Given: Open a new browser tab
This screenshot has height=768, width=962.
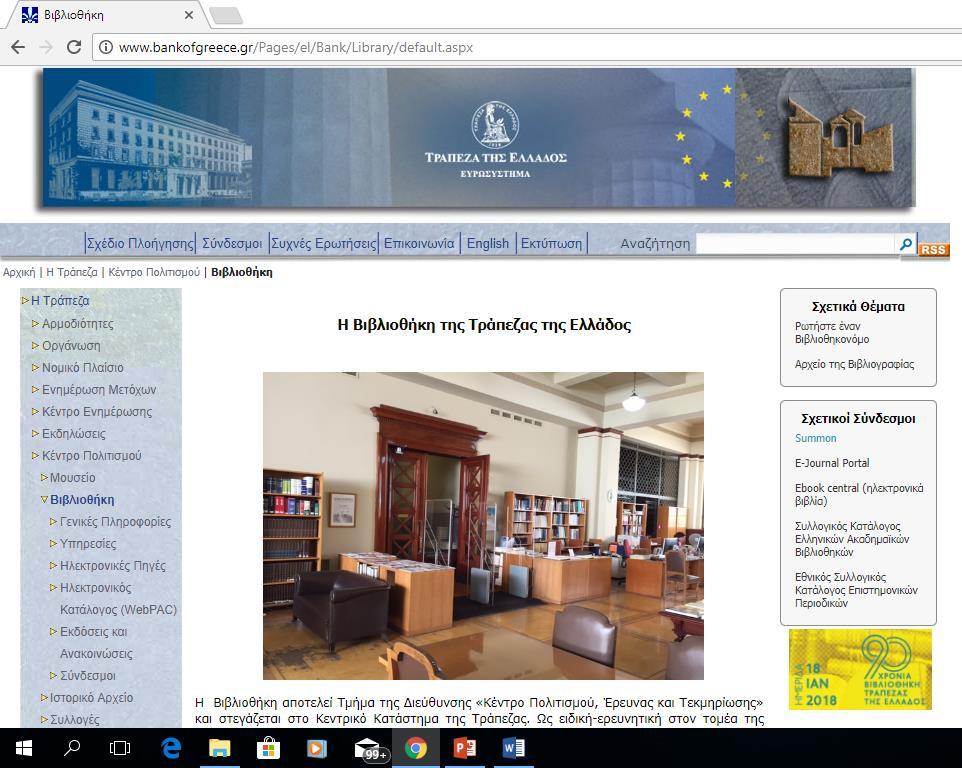Looking at the screenshot, I should coord(226,15).
